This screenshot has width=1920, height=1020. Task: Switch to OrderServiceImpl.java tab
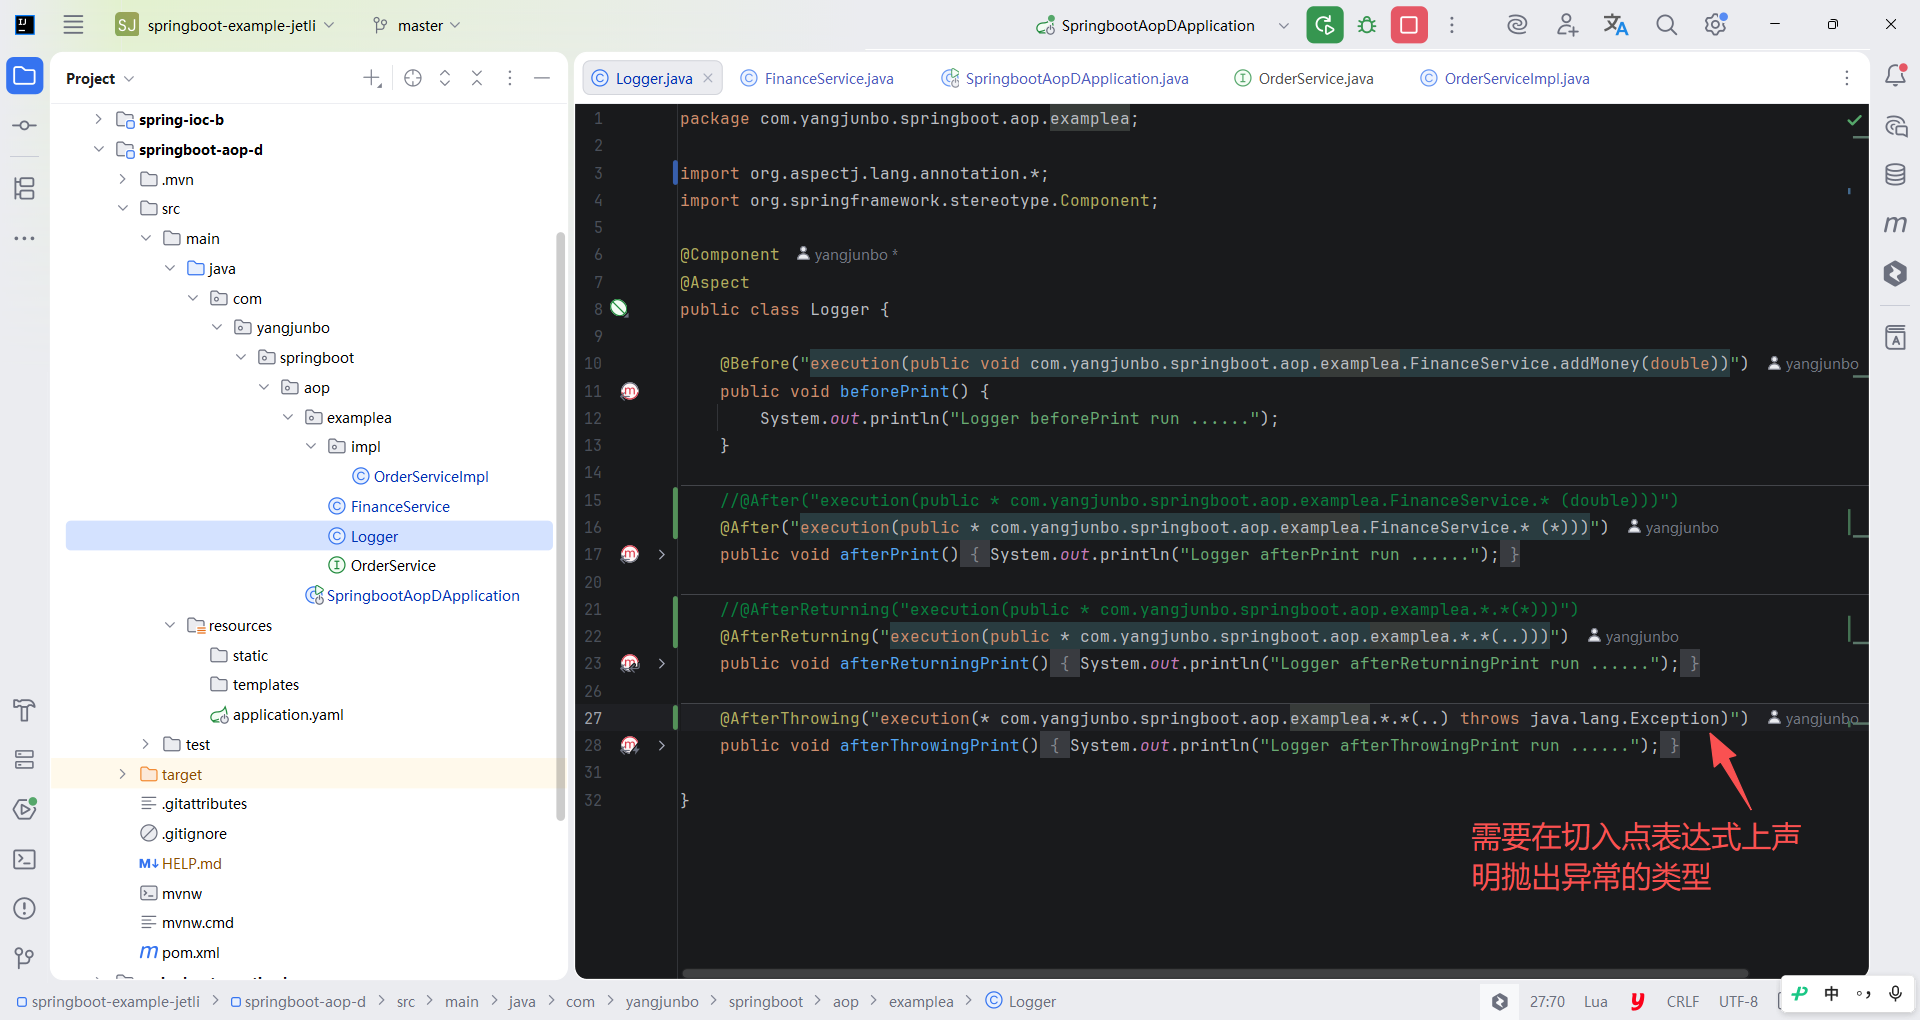[x=1505, y=78]
